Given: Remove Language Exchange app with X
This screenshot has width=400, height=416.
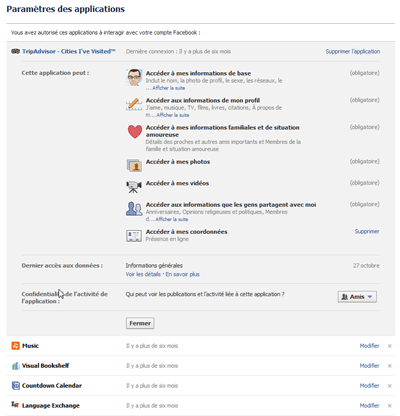Looking at the screenshot, I should tap(389, 406).
